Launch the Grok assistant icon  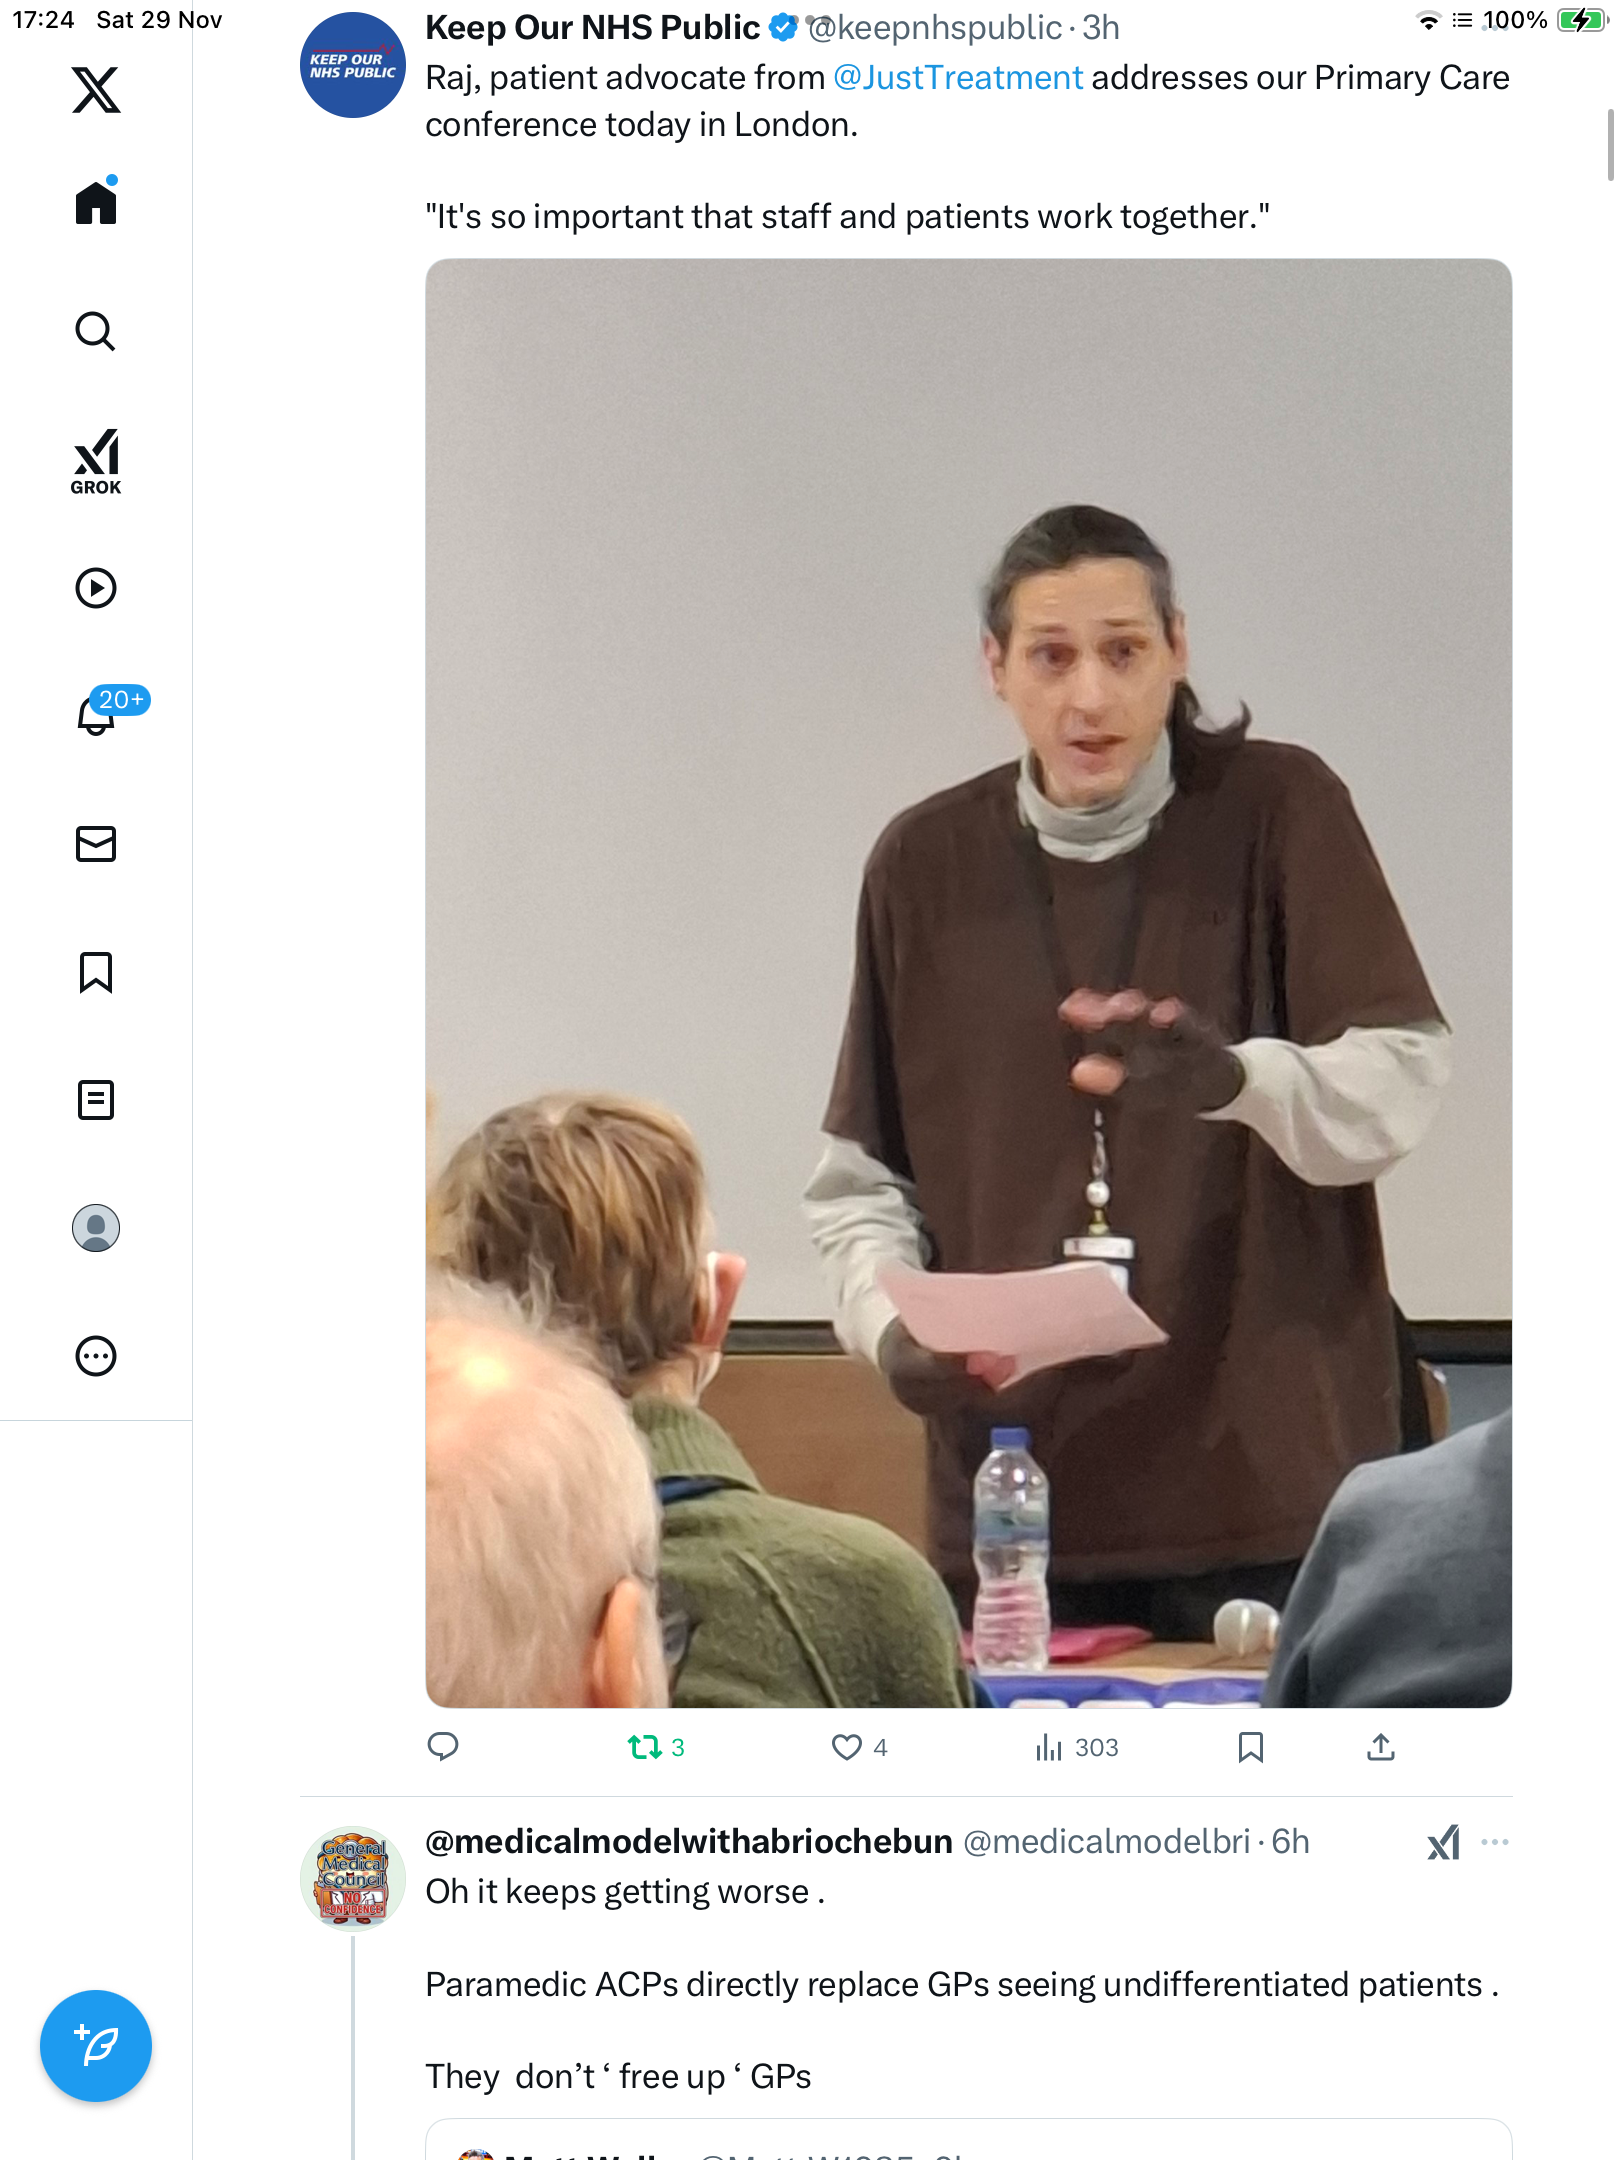[x=96, y=462]
